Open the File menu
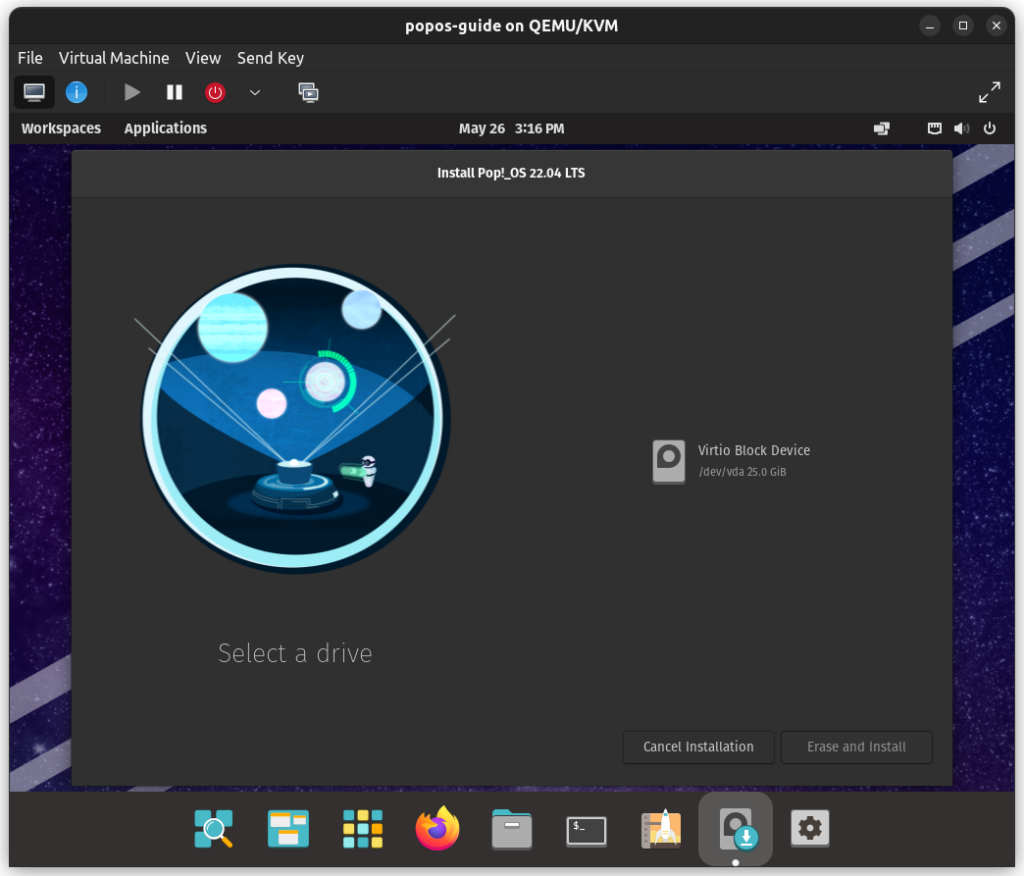The height and width of the screenshot is (876, 1024). (x=30, y=58)
